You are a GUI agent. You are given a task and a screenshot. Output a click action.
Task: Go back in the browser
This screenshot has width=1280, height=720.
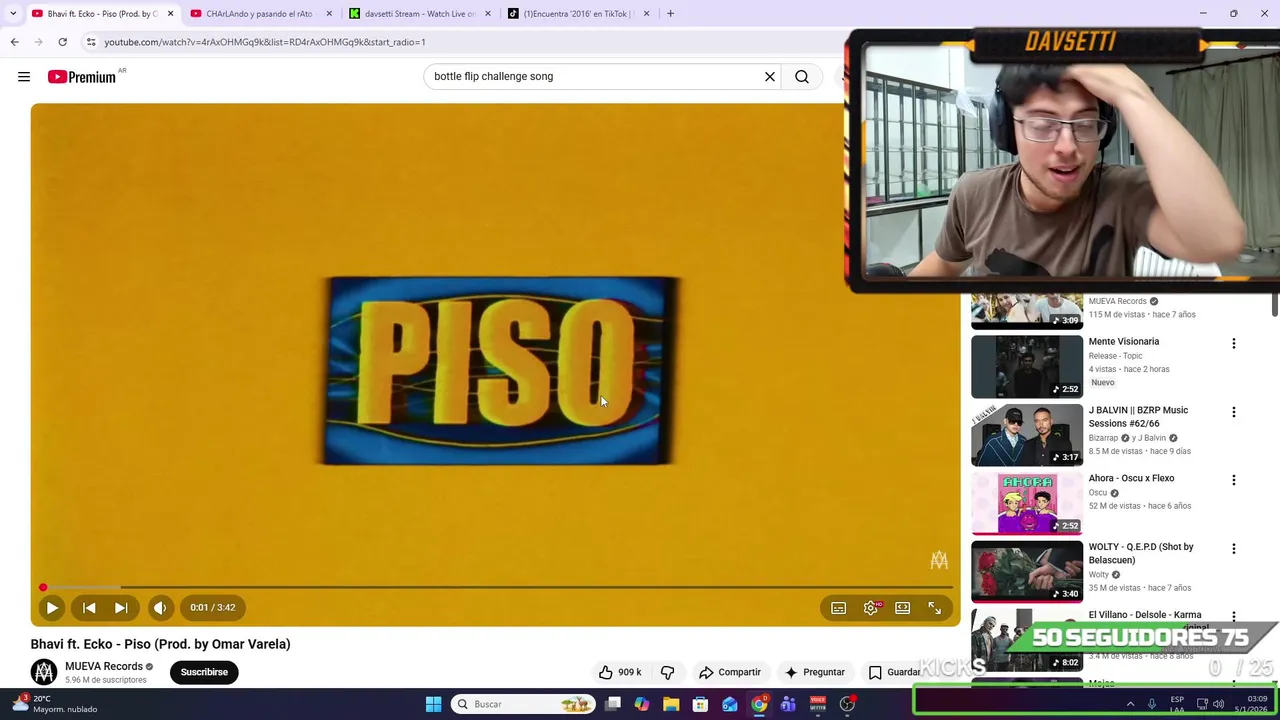[14, 42]
